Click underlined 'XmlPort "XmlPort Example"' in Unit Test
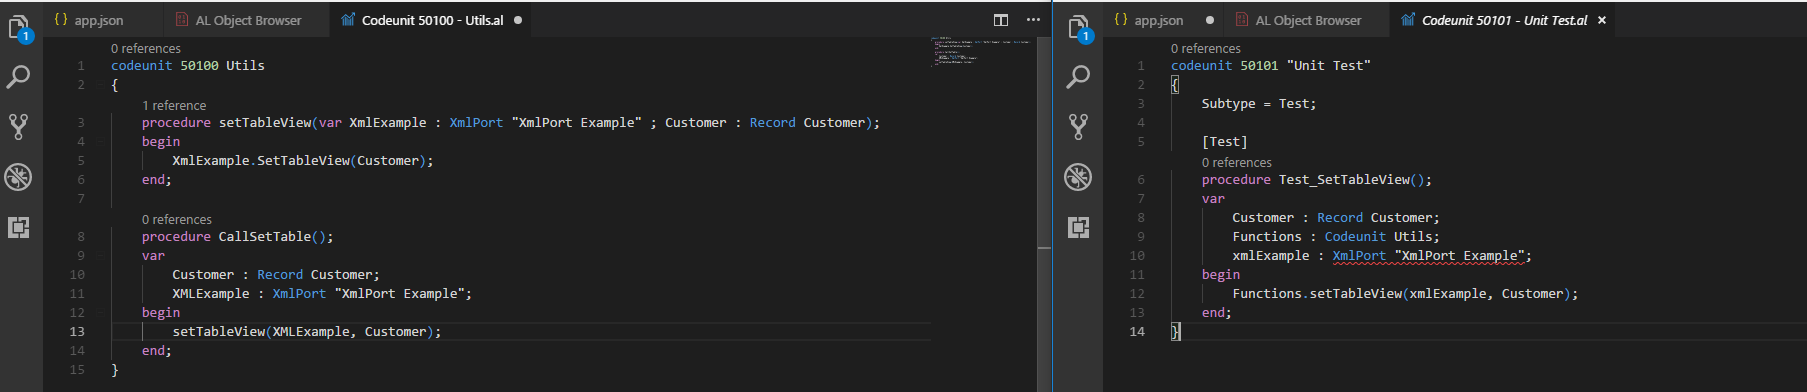Screen dimensions: 1807x392 click(x=1429, y=256)
